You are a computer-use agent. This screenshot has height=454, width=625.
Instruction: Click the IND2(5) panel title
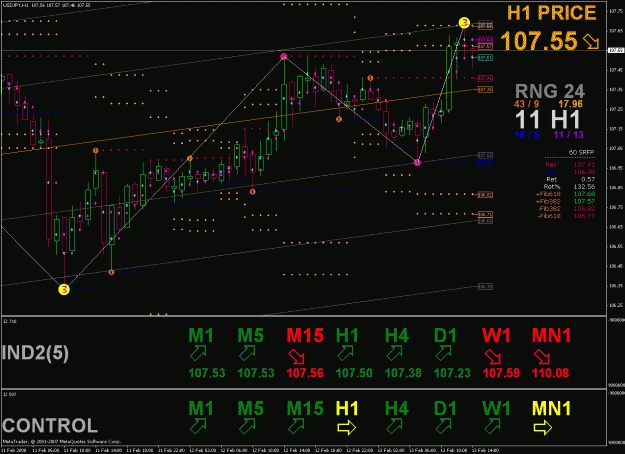35,353
